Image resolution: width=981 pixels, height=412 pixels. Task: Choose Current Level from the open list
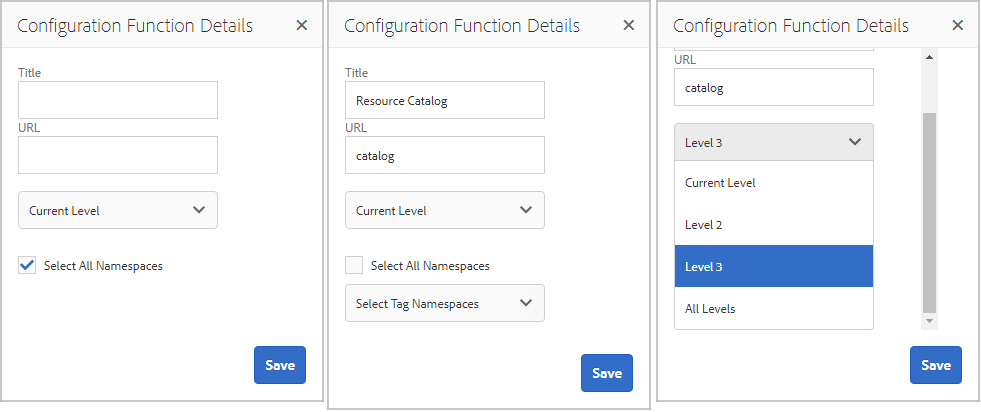(x=774, y=183)
